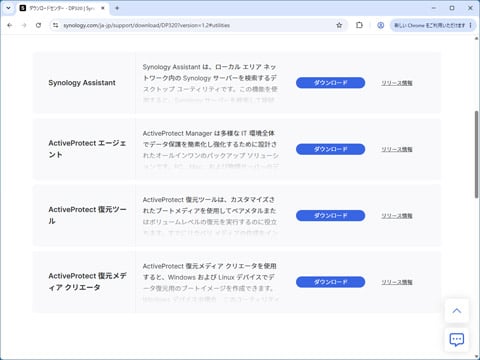Open release notes for ActiveProtect エージェント
480x360 pixels.
point(397,149)
